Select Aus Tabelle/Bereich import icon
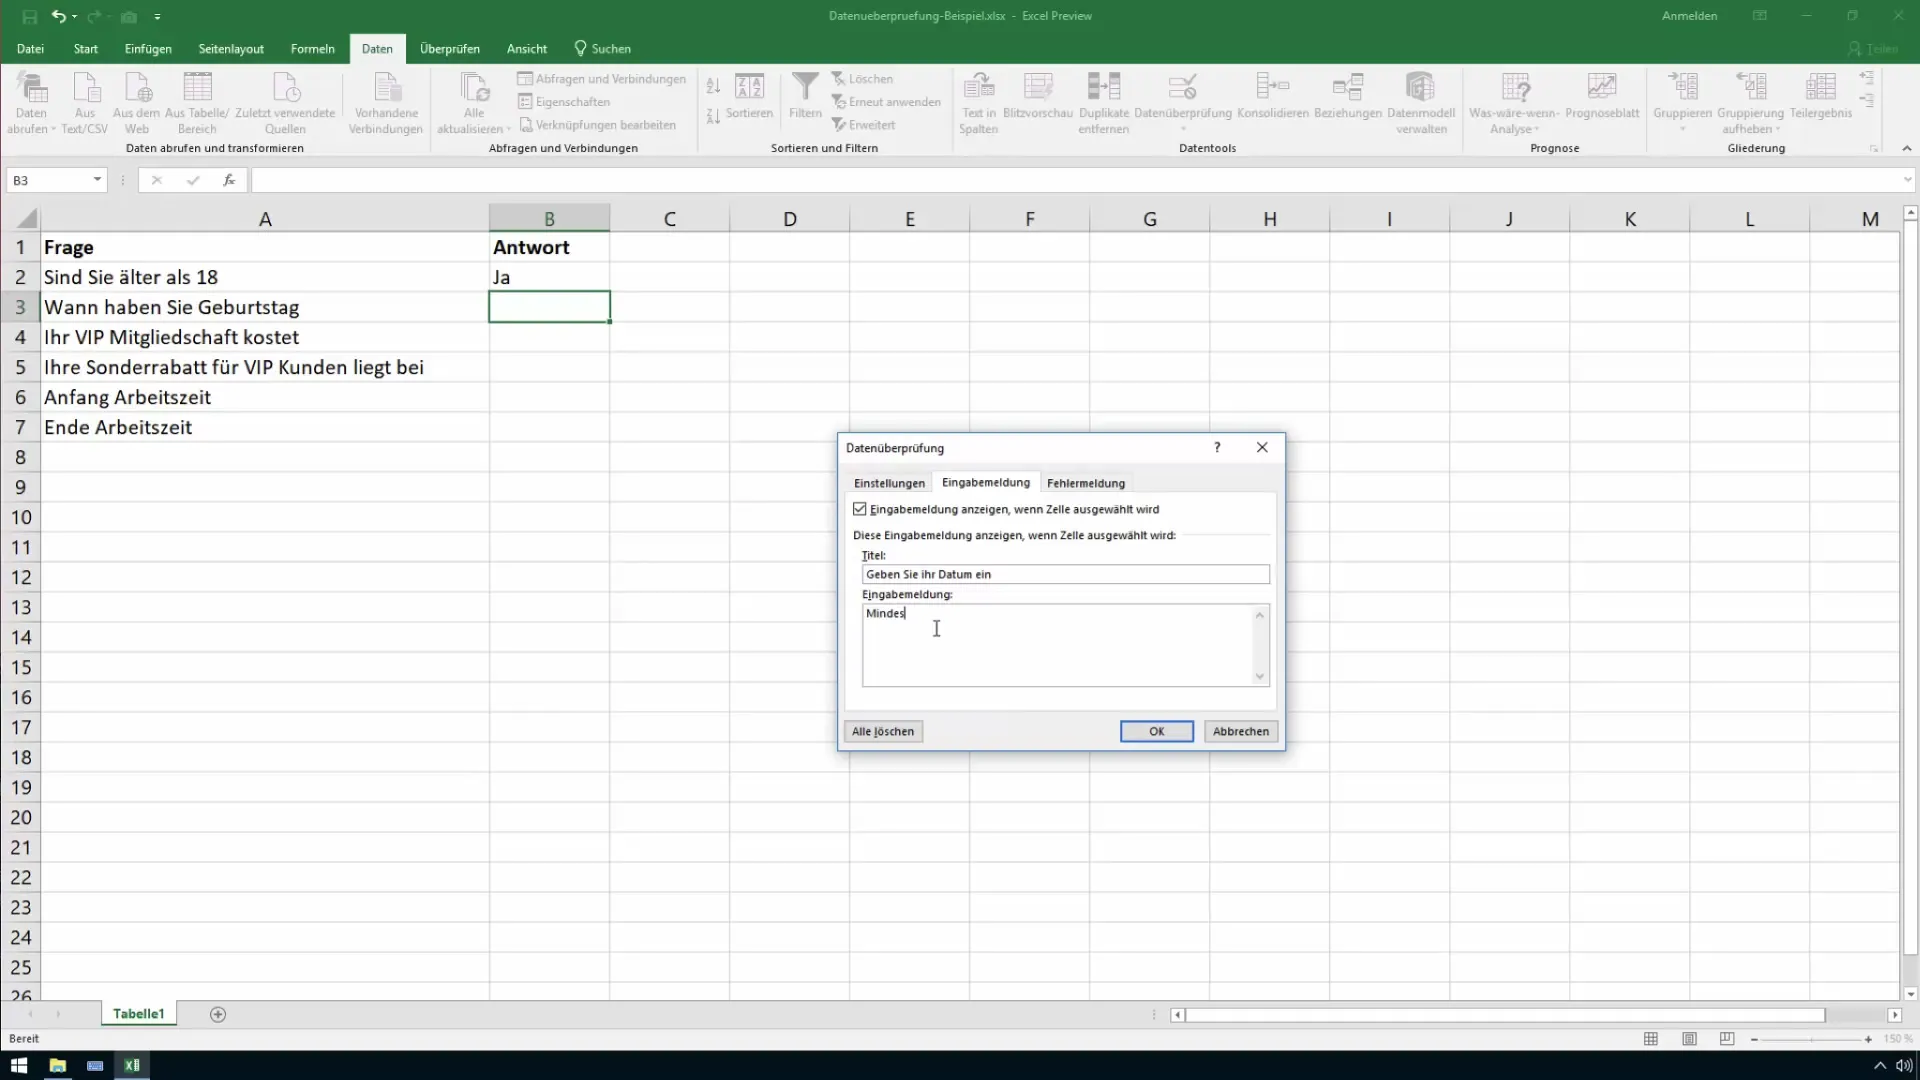This screenshot has width=1920, height=1080. pyautogui.click(x=197, y=102)
